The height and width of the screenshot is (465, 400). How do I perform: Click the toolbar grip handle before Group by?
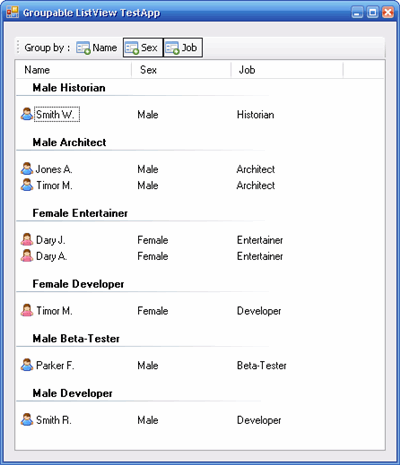[x=18, y=48]
